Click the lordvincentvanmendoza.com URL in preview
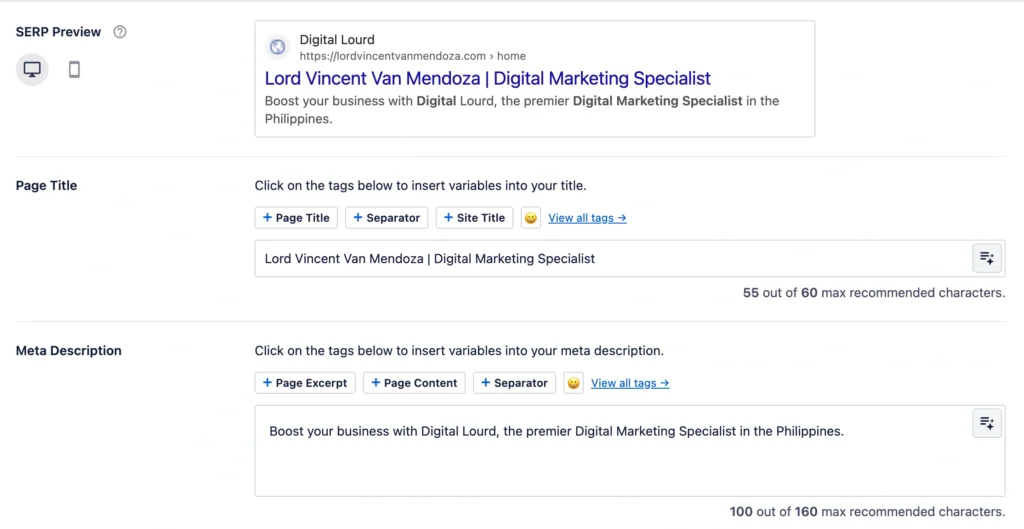Image resolution: width=1024 pixels, height=529 pixels. pos(413,56)
